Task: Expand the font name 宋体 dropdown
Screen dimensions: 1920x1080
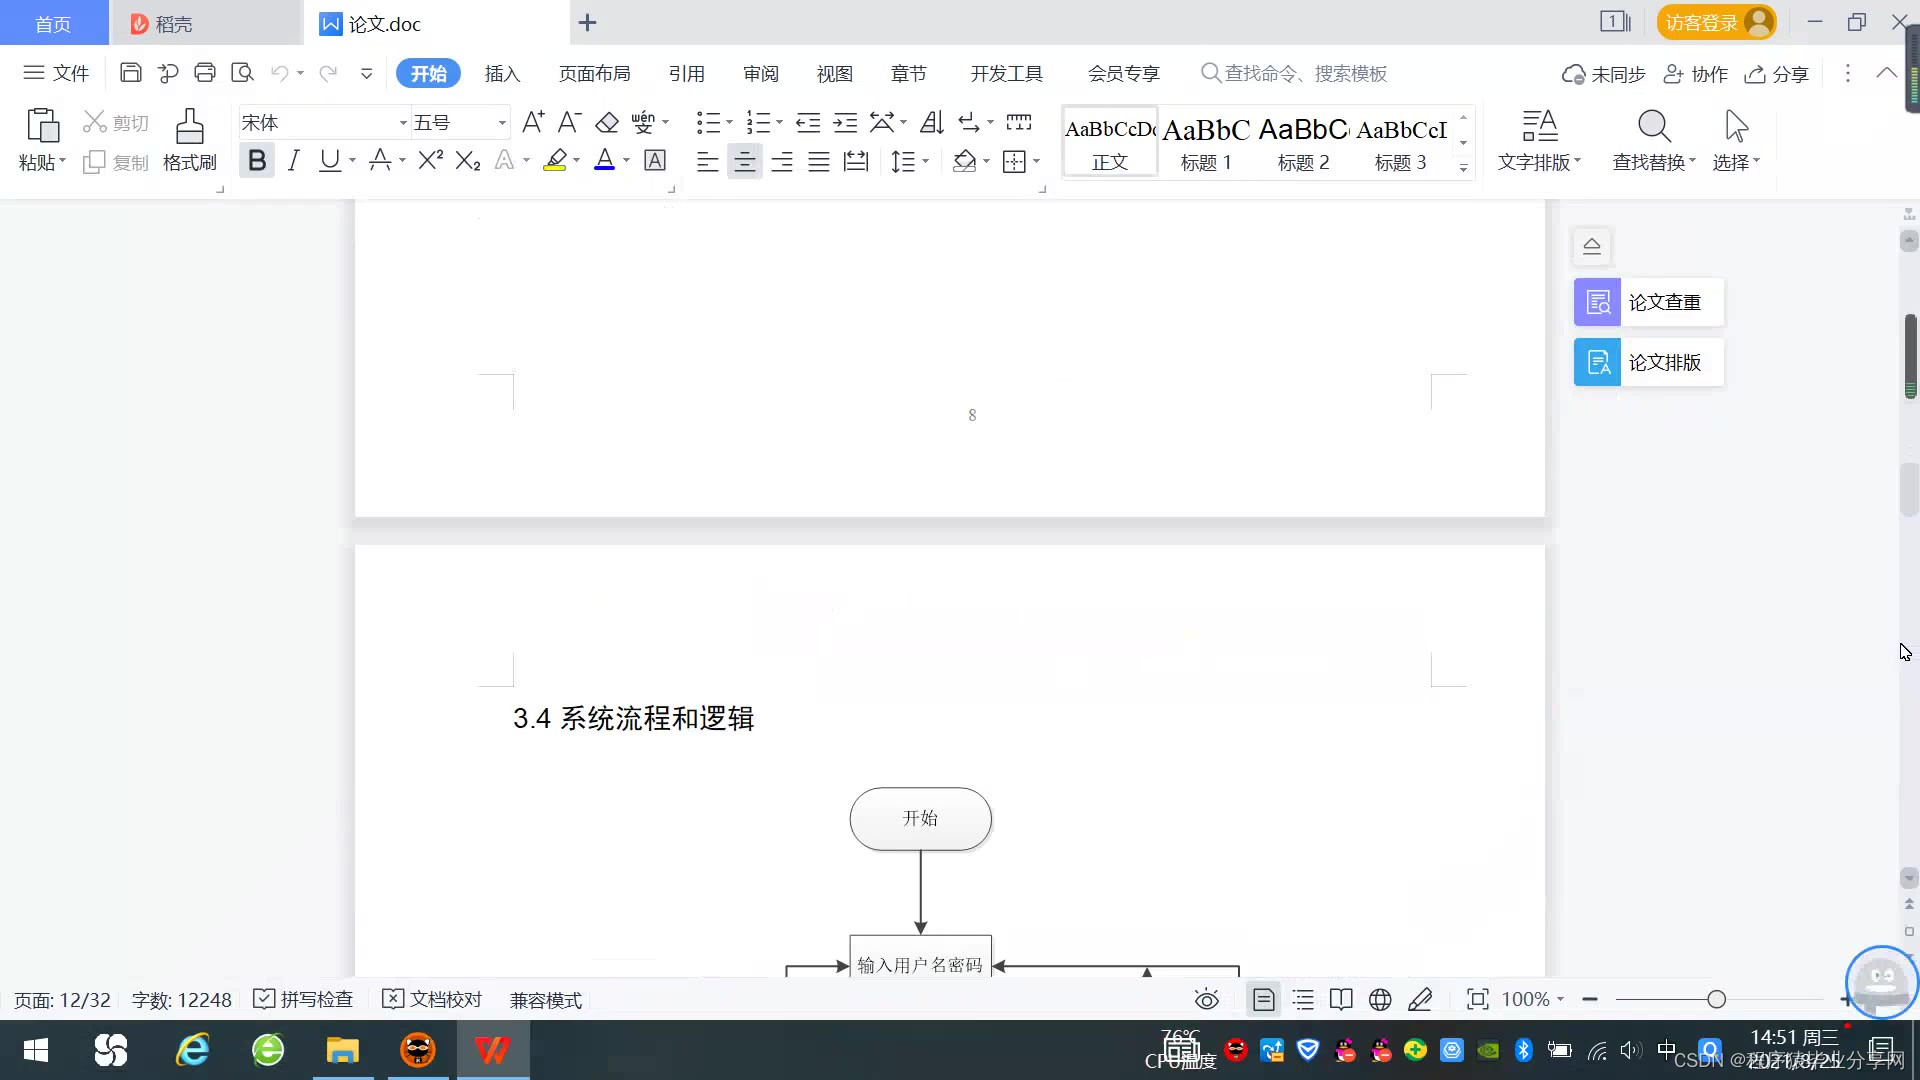Action: [403, 123]
